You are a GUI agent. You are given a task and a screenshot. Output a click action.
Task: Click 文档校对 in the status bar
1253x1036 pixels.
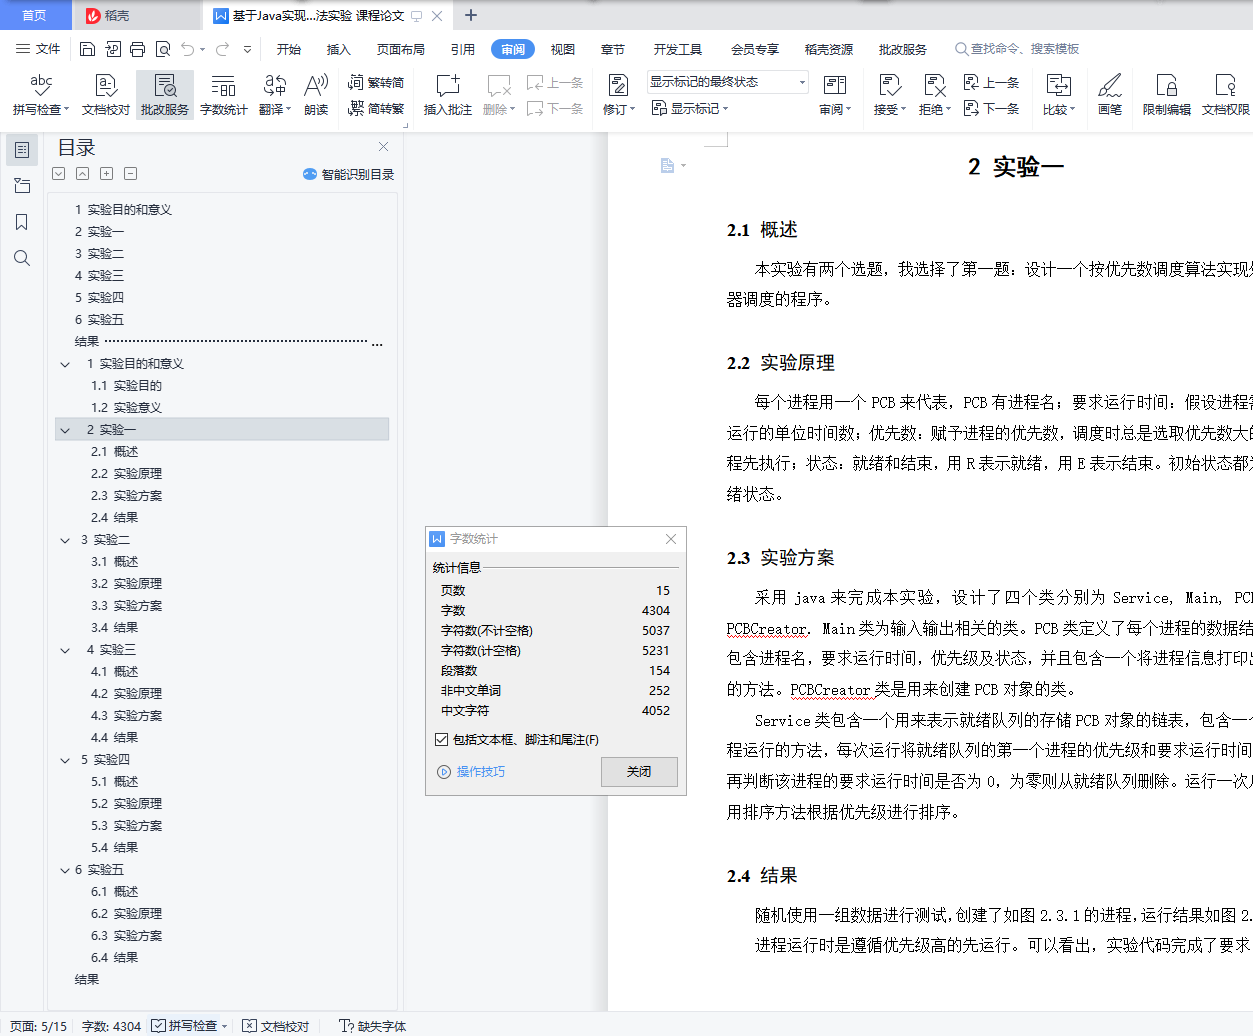tap(276, 1026)
